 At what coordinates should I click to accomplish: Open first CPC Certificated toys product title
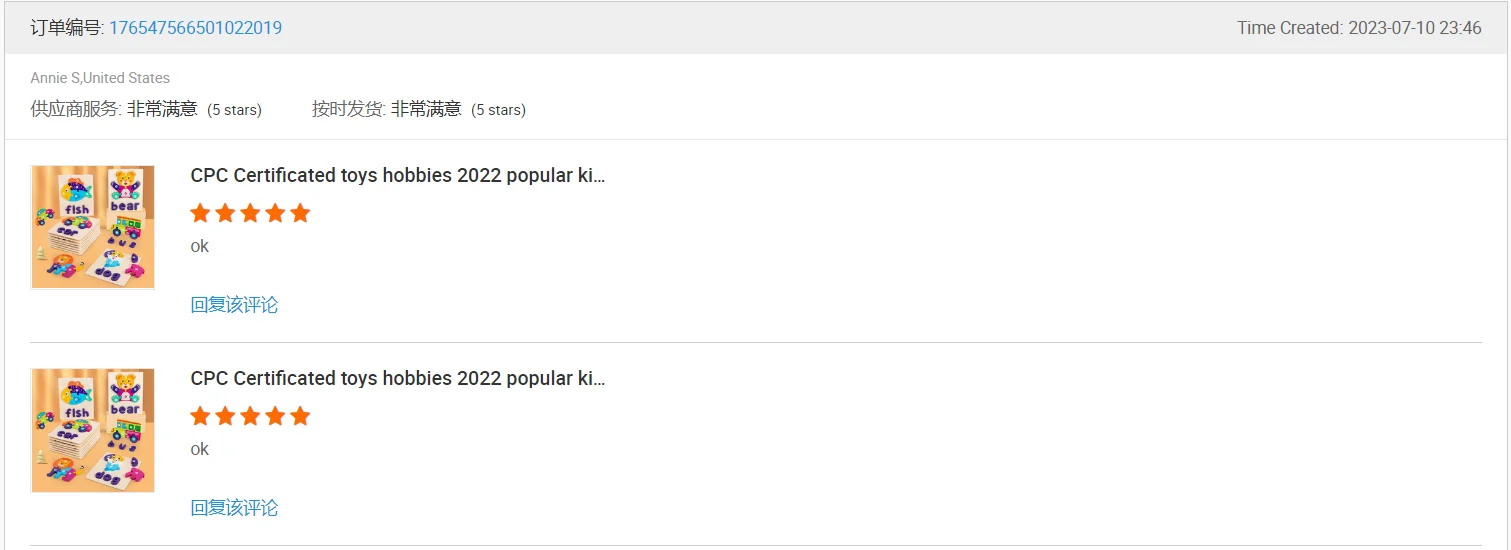(397, 176)
